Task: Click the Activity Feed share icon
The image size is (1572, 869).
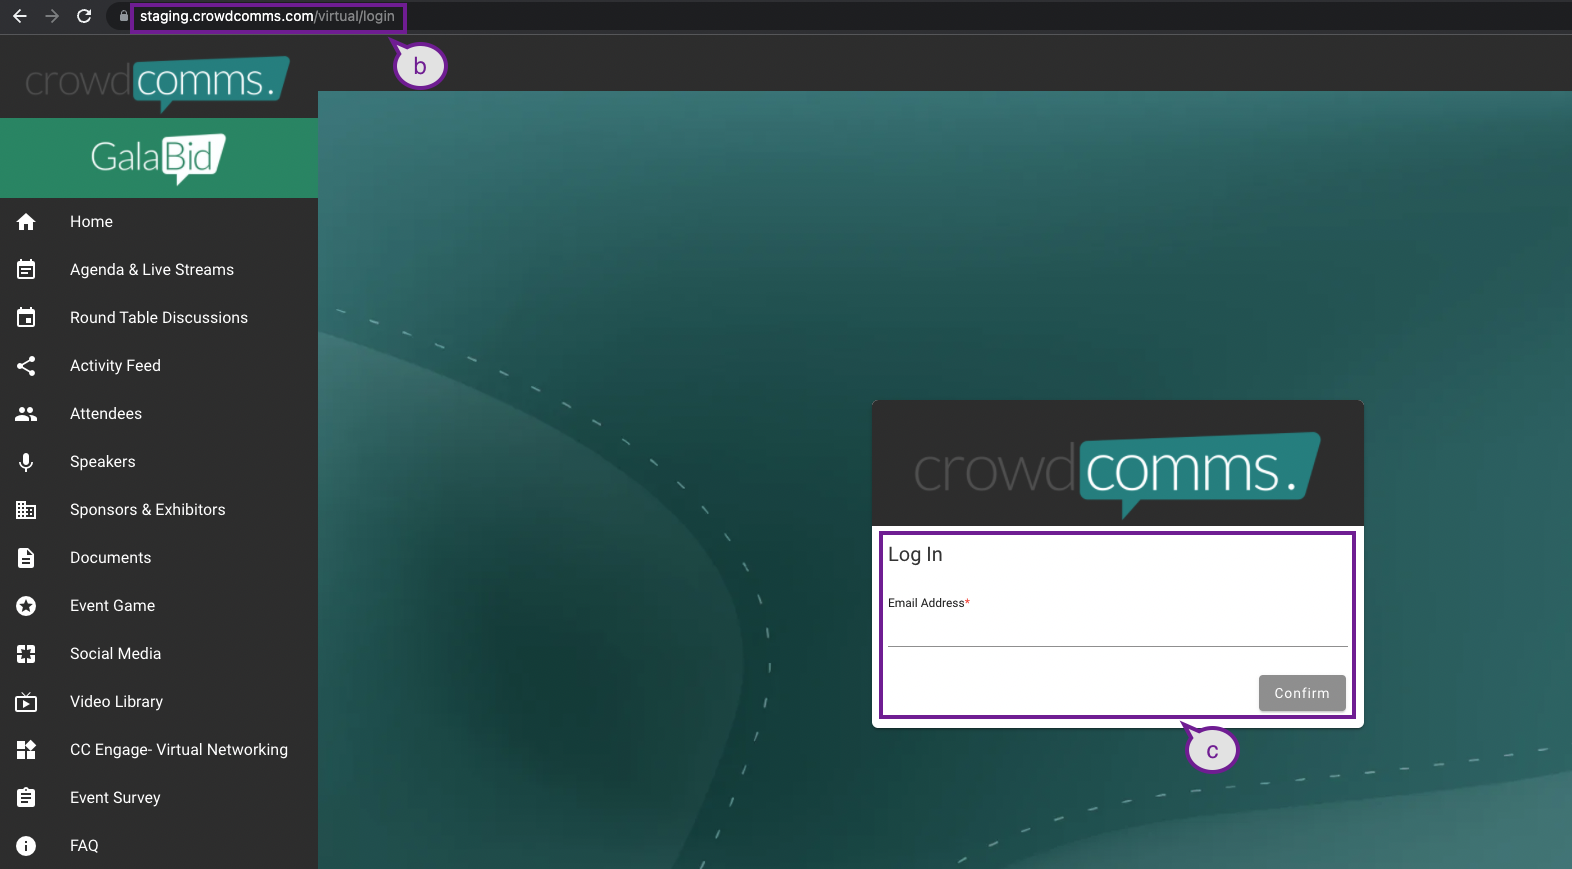Action: click(x=26, y=366)
